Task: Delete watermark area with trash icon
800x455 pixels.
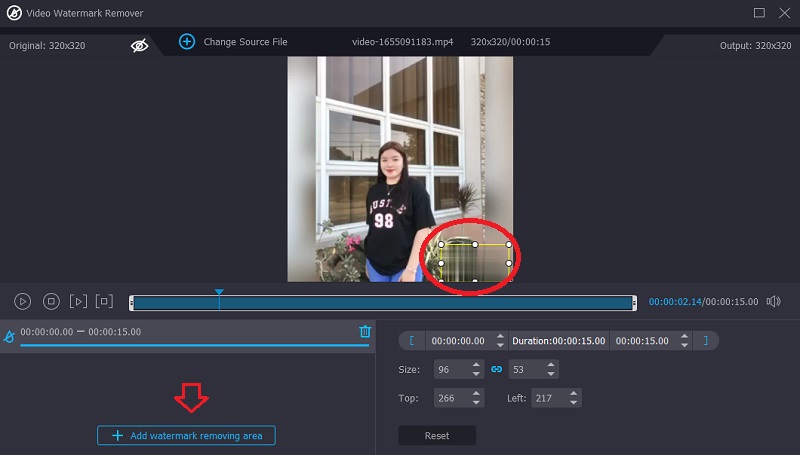Action: point(365,332)
